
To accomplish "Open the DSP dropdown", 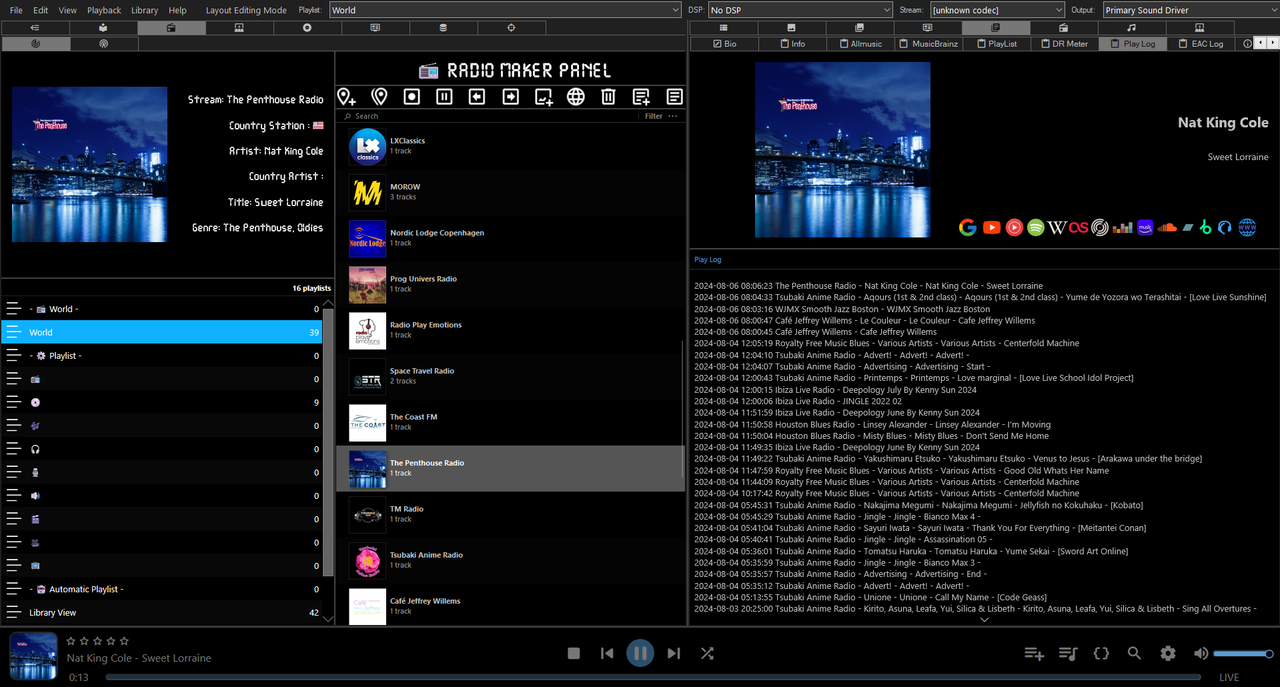I will pyautogui.click(x=799, y=10).
